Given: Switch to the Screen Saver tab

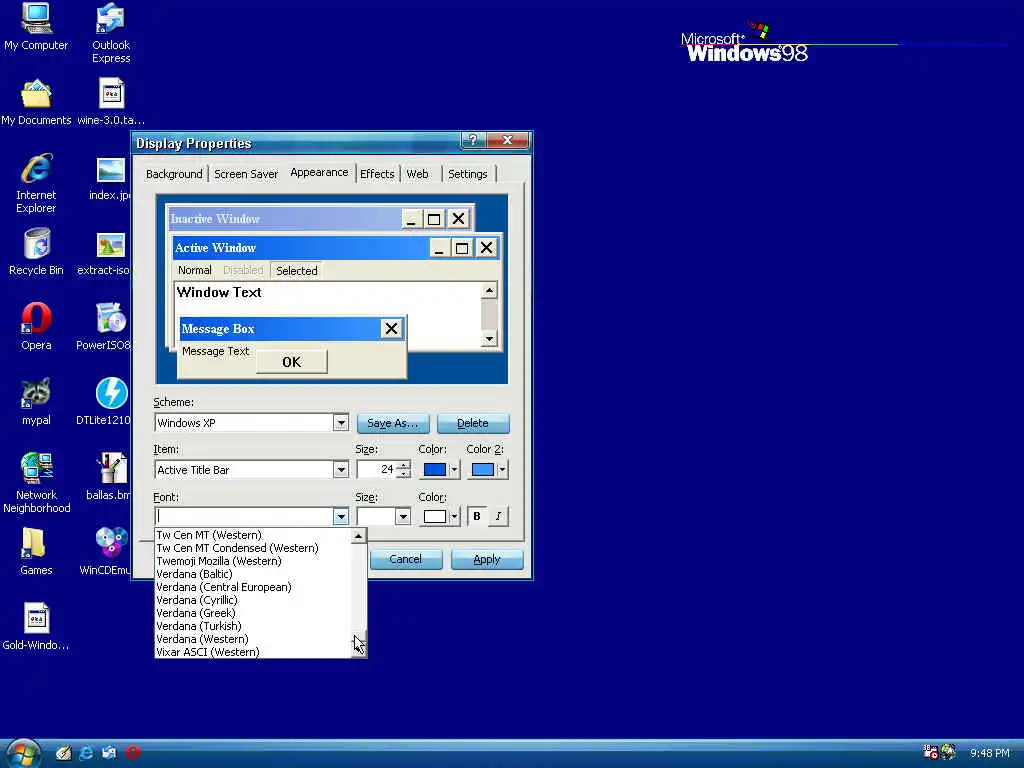Looking at the screenshot, I should click(x=246, y=174).
